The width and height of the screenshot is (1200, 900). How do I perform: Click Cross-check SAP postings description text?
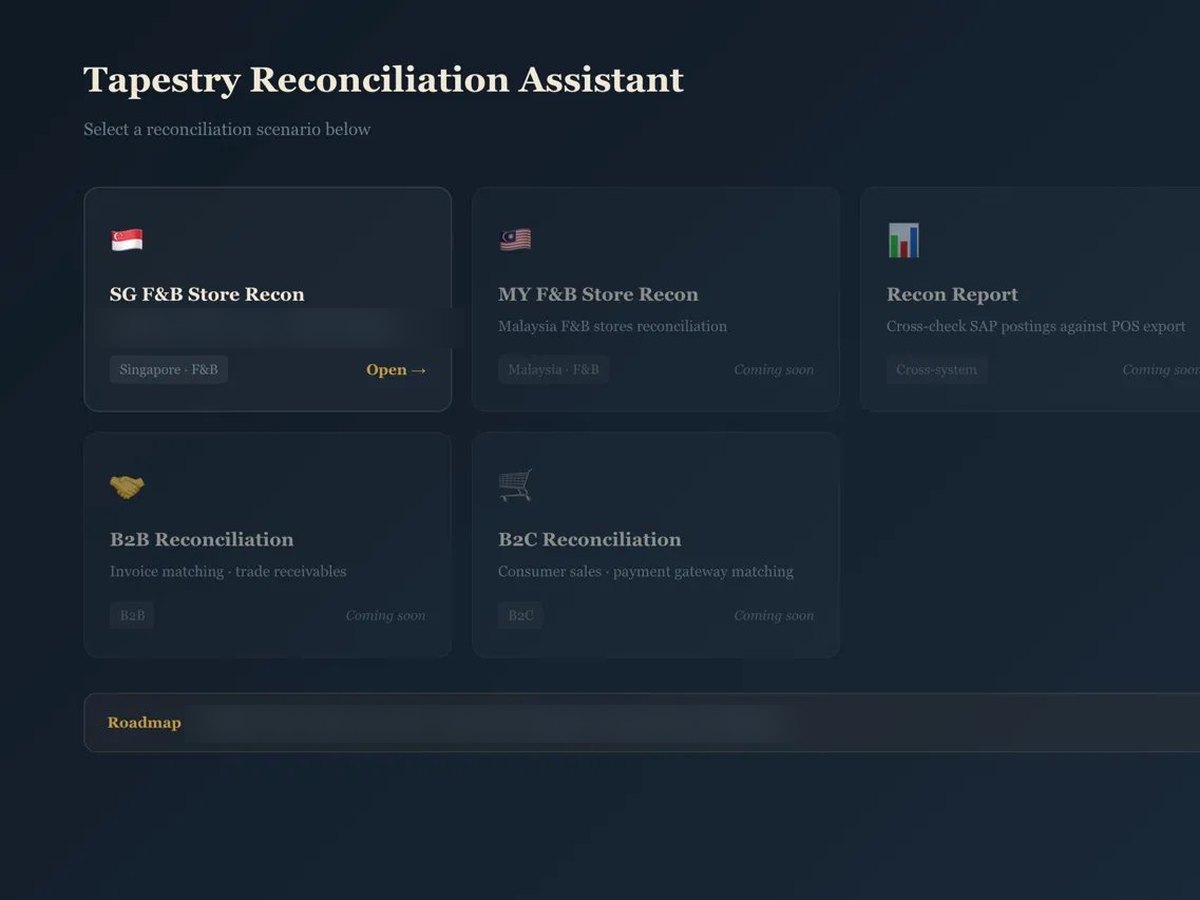click(1036, 326)
